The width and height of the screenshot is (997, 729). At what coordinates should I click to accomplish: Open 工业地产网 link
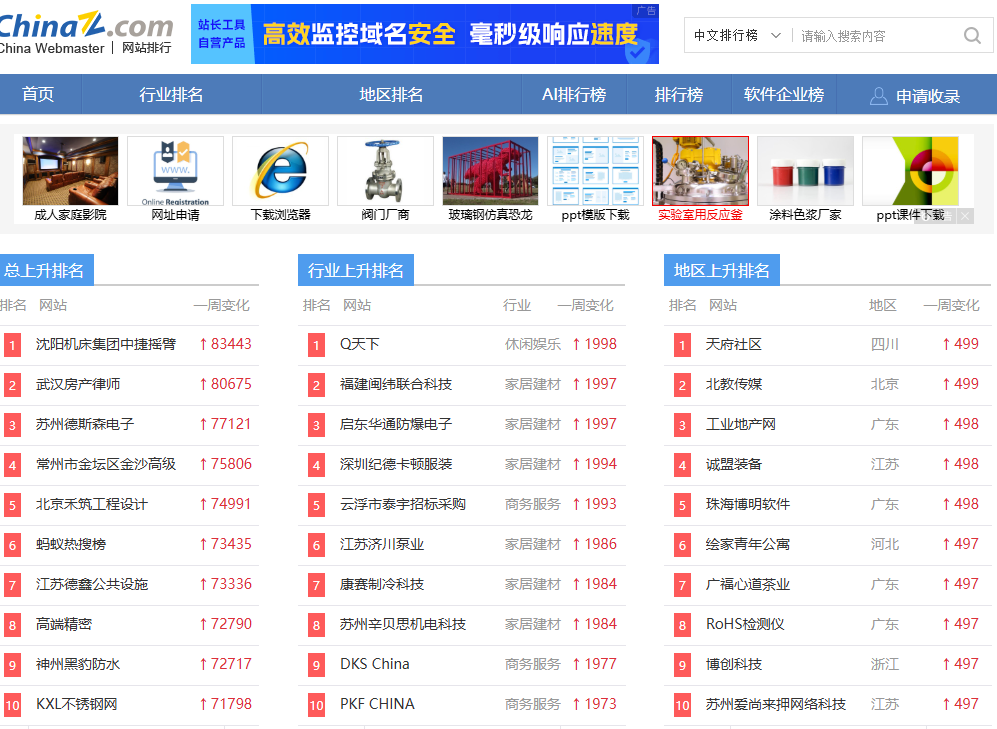click(x=740, y=424)
